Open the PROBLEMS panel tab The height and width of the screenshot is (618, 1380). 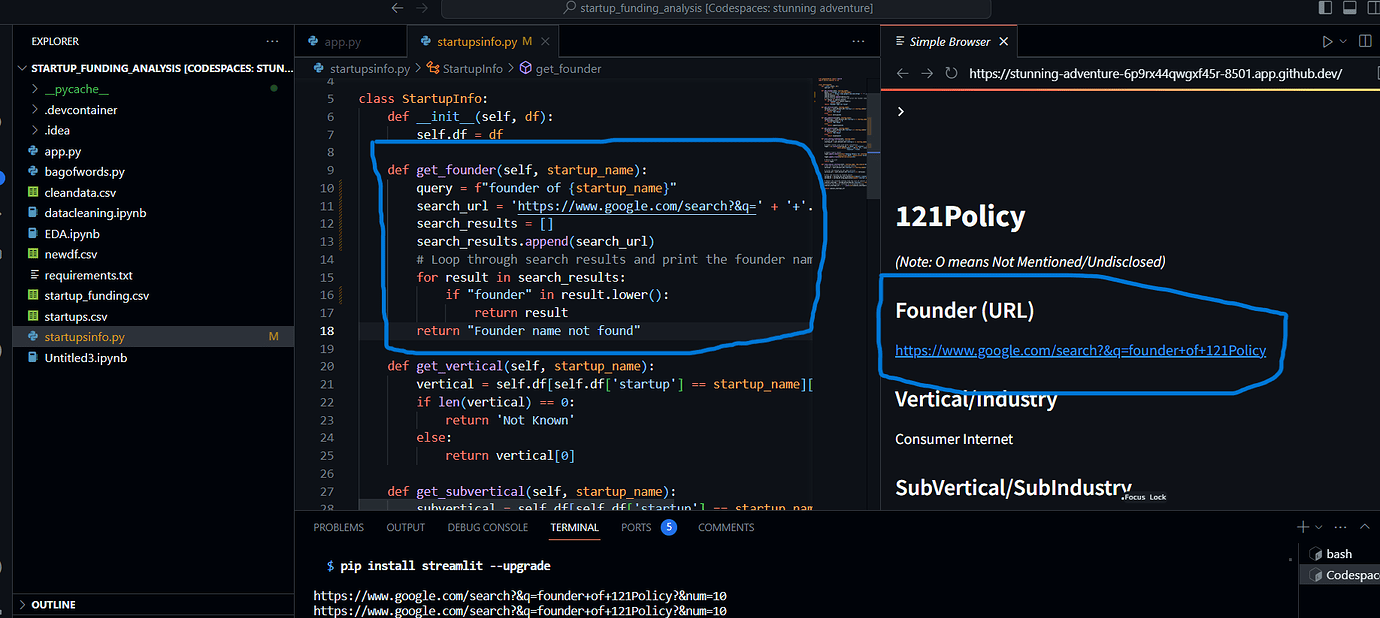(x=338, y=527)
